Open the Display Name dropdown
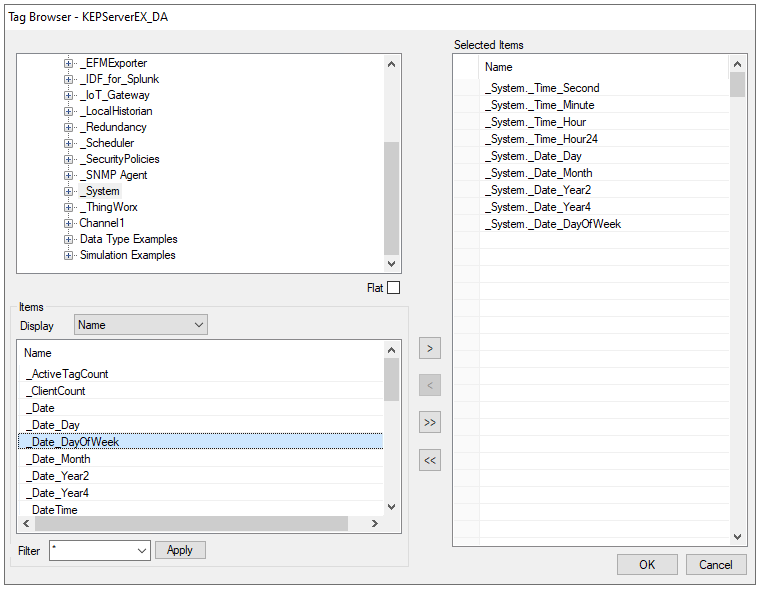759x591 pixels. click(141, 325)
